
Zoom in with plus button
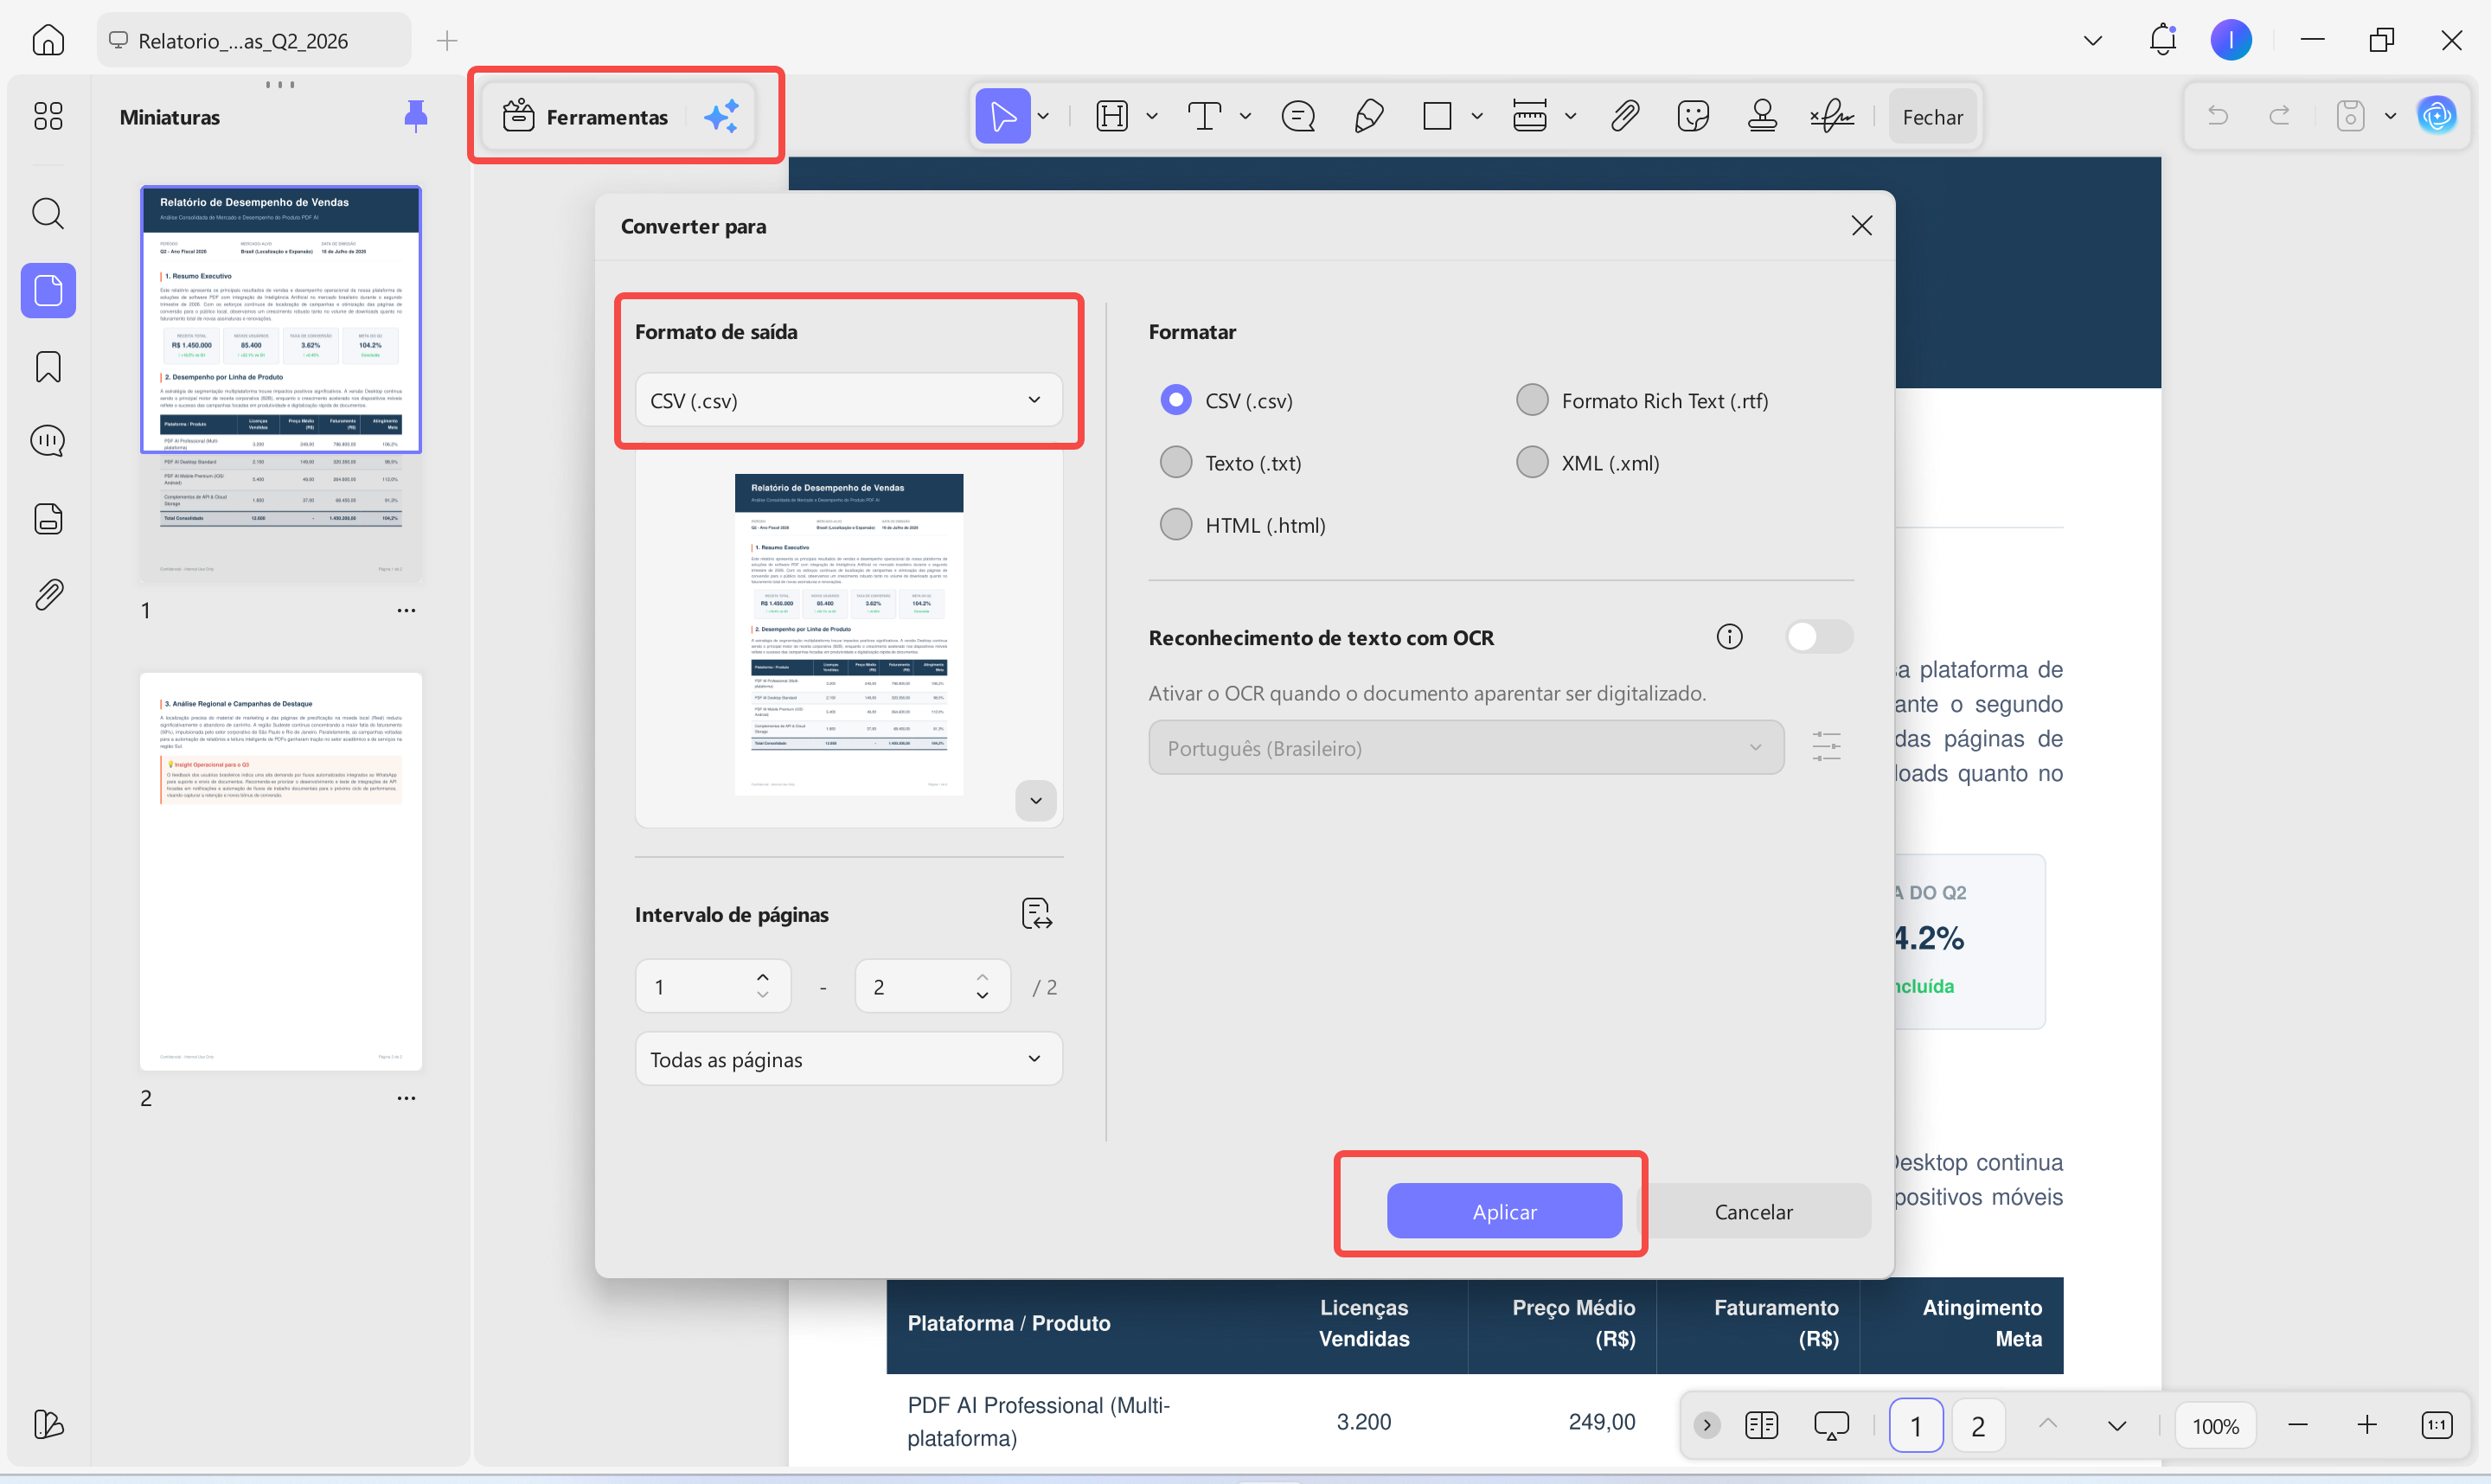(2366, 1425)
